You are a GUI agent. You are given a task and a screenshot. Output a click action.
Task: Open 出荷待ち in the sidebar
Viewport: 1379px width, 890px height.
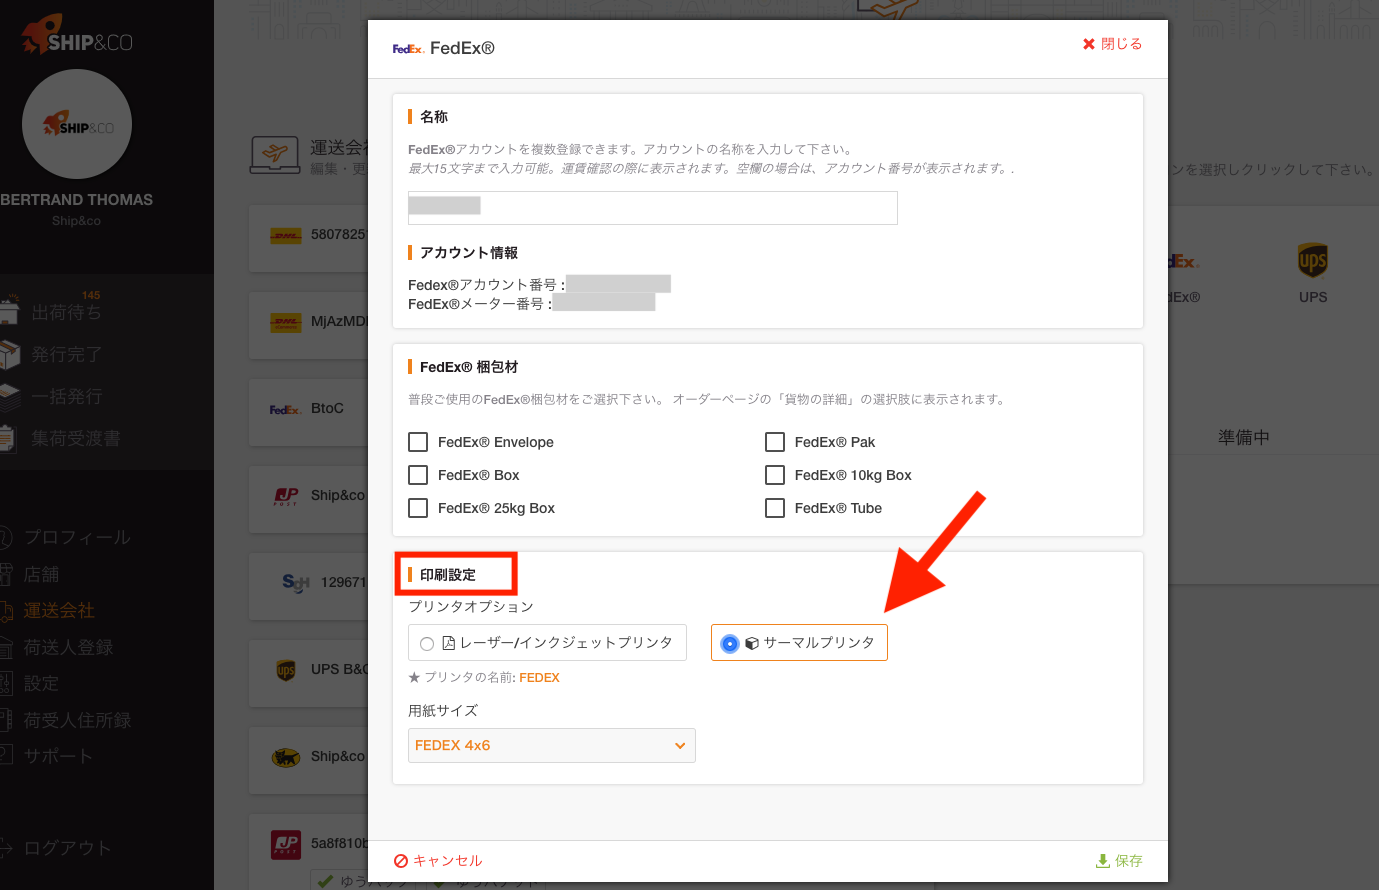click(66, 313)
